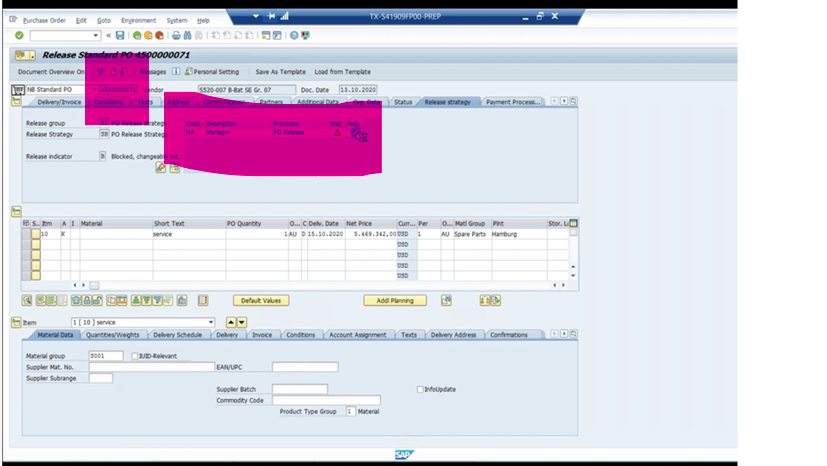Click the Create New Session icon
The image size is (827, 466).
[x=266, y=35]
